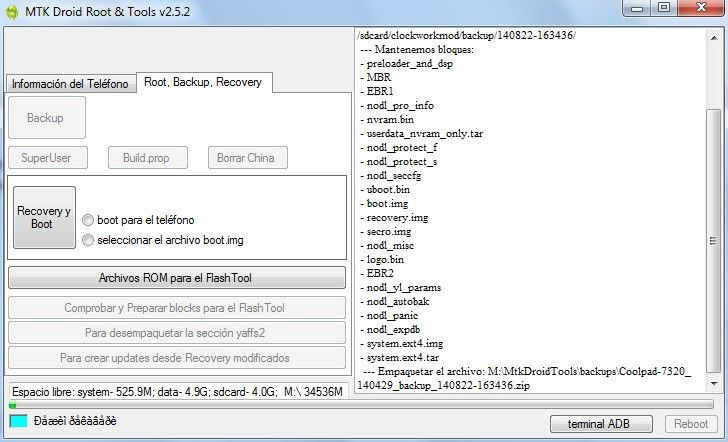Viewport: 728px width, 442px height.
Task: Click Para crear updates desde Recovery modificados
Action: point(176,358)
